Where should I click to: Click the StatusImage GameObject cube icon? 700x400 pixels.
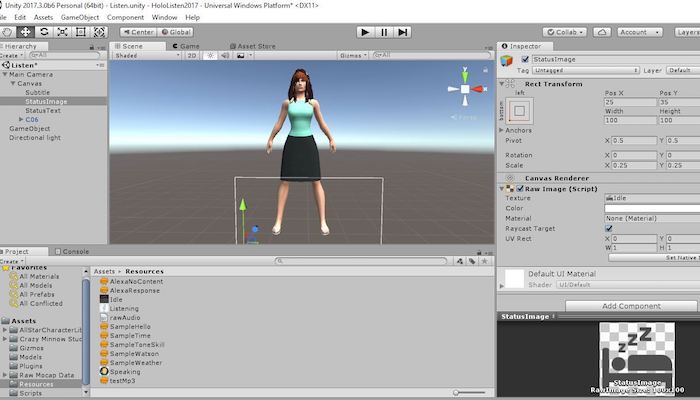[507, 60]
